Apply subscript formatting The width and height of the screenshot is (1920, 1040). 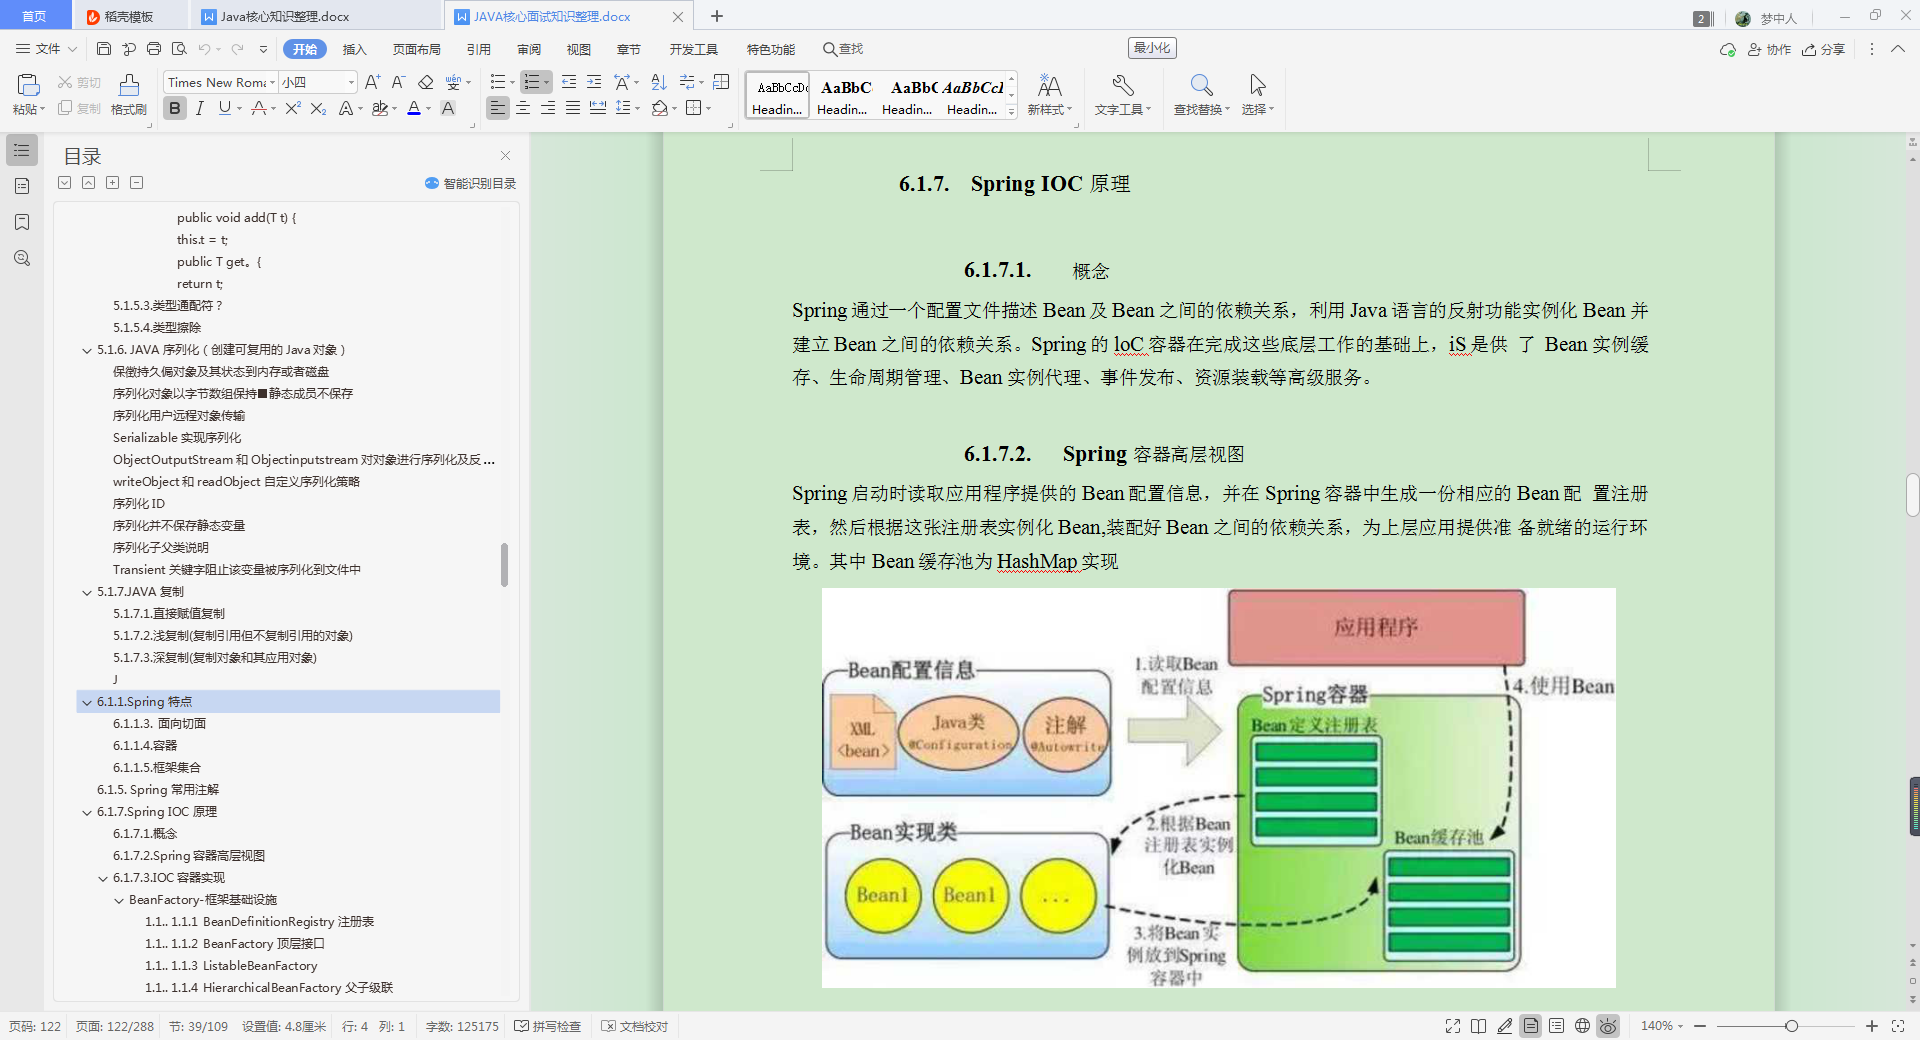[x=318, y=108]
